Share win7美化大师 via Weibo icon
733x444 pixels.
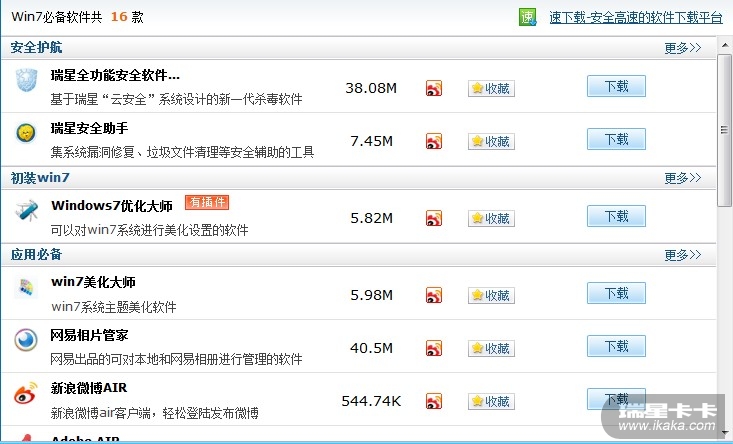pyautogui.click(x=434, y=295)
